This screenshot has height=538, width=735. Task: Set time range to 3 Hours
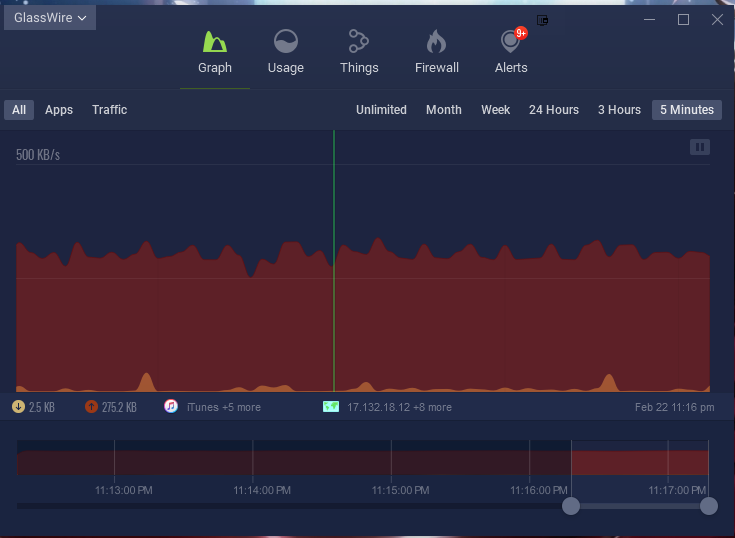coord(619,110)
